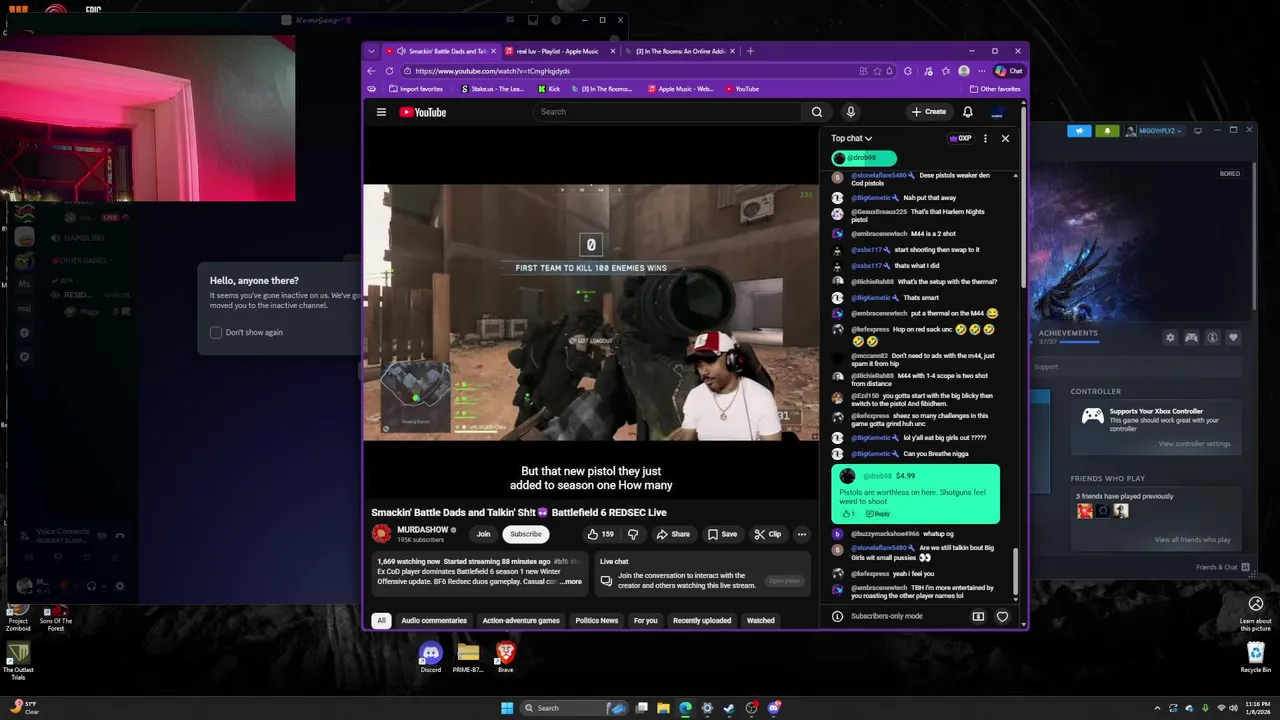Save the video to a playlist
Screen dimensions: 1280x720
tap(722, 534)
